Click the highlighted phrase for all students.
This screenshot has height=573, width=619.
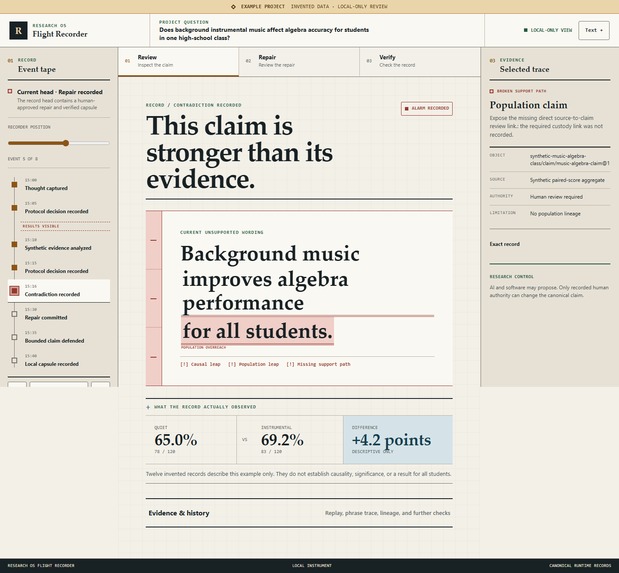point(258,331)
